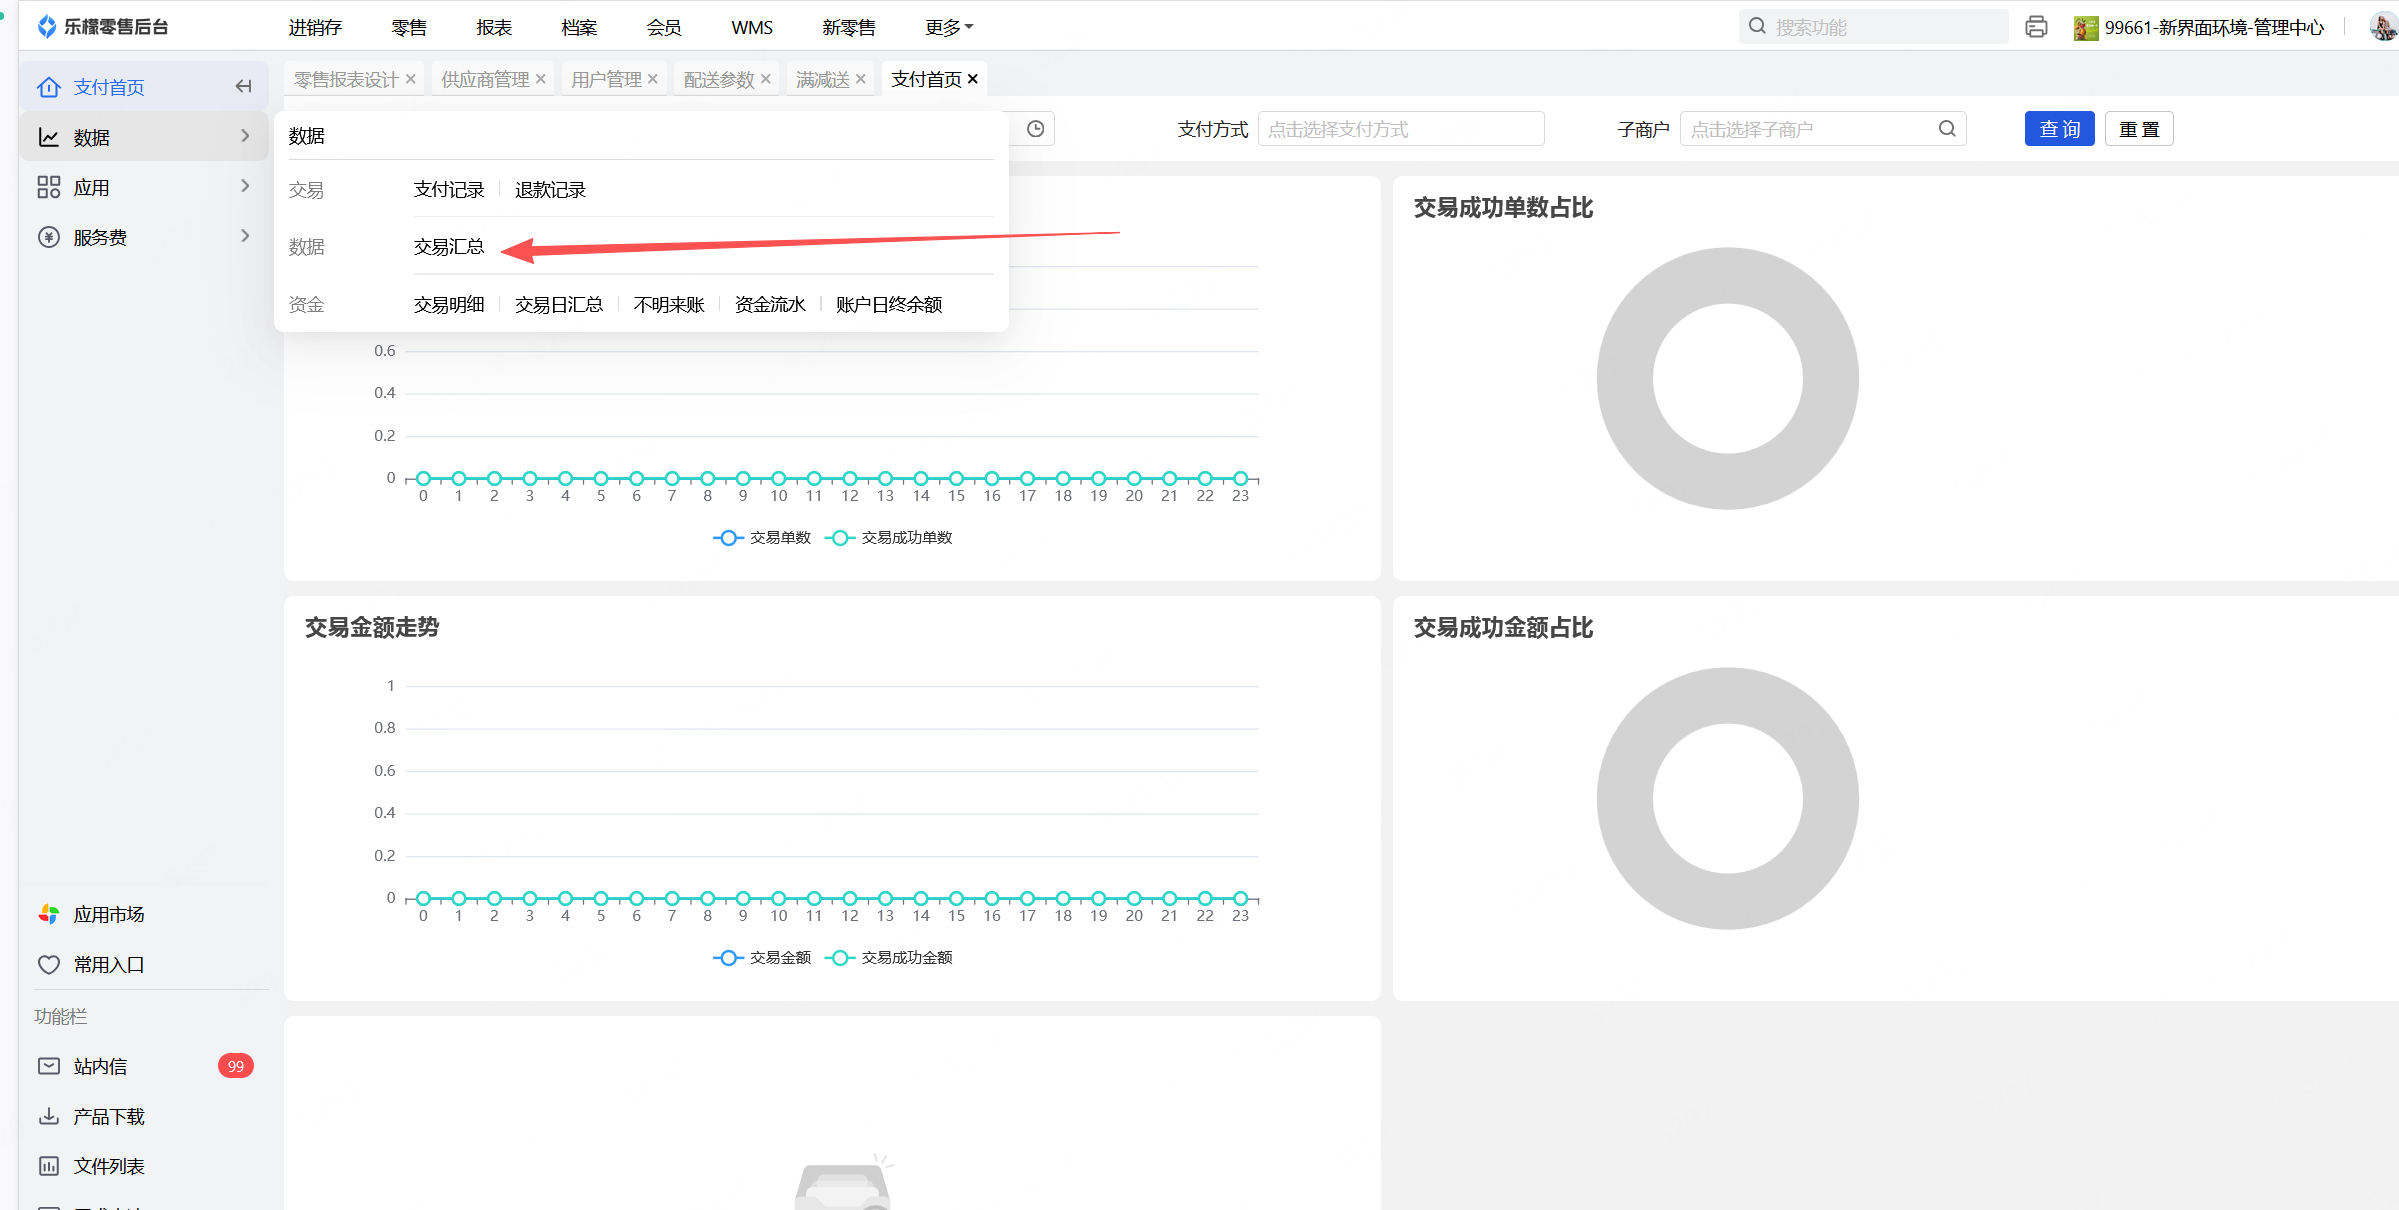This screenshot has height=1210, width=2399.
Task: Open 产品下载 download item
Action: pos(108,1116)
